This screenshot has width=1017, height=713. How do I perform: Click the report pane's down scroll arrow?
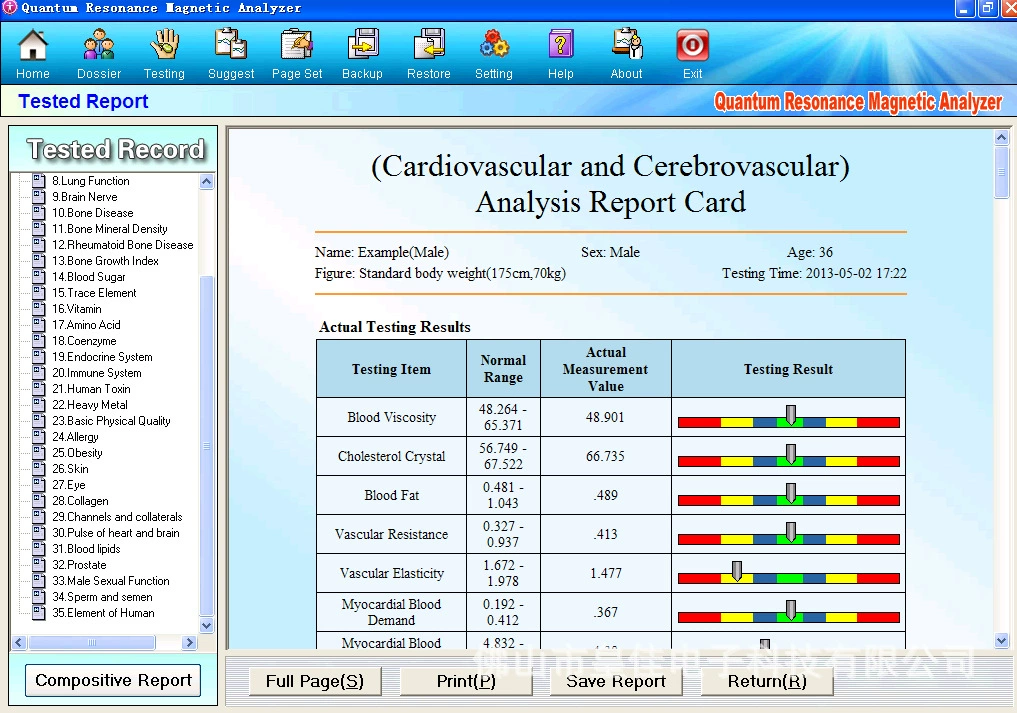coord(1001,640)
